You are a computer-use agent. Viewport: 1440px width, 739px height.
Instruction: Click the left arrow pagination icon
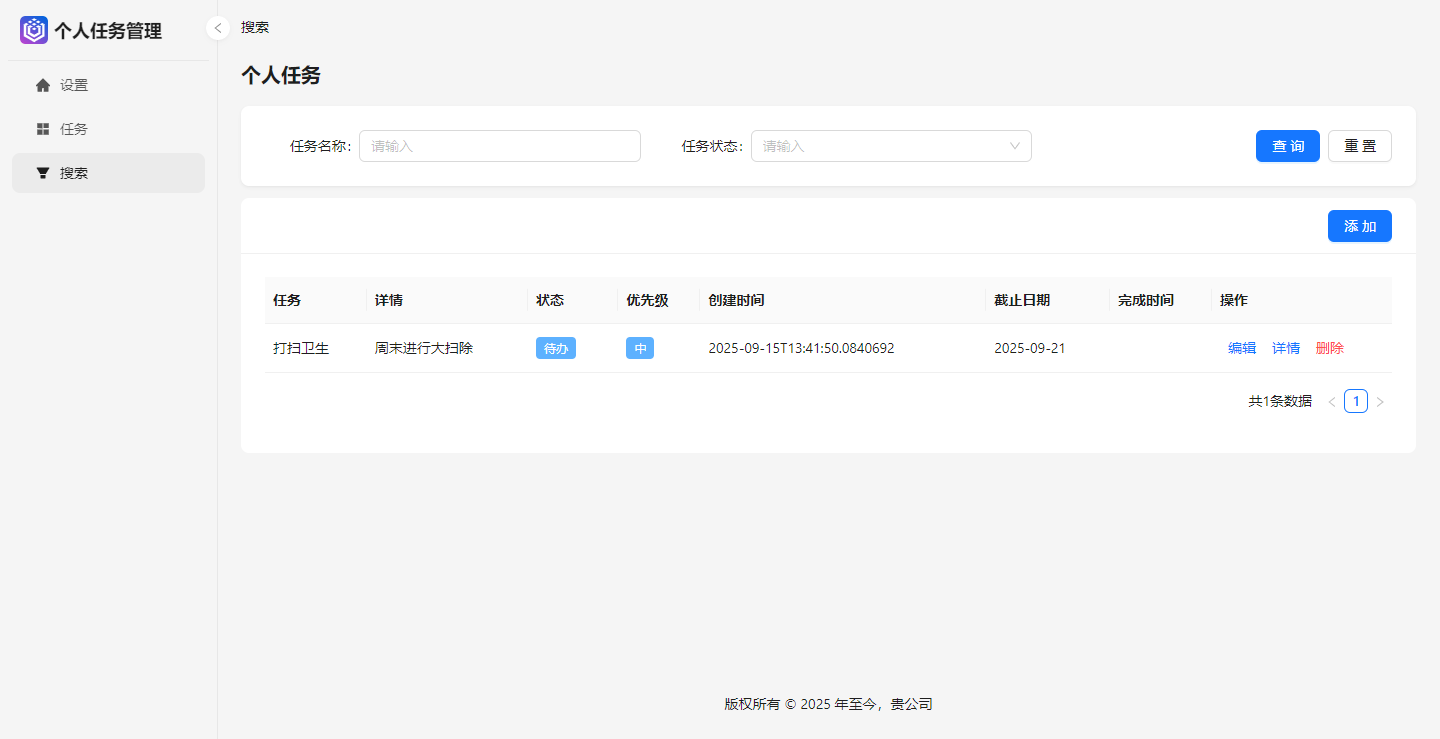pyautogui.click(x=1332, y=400)
